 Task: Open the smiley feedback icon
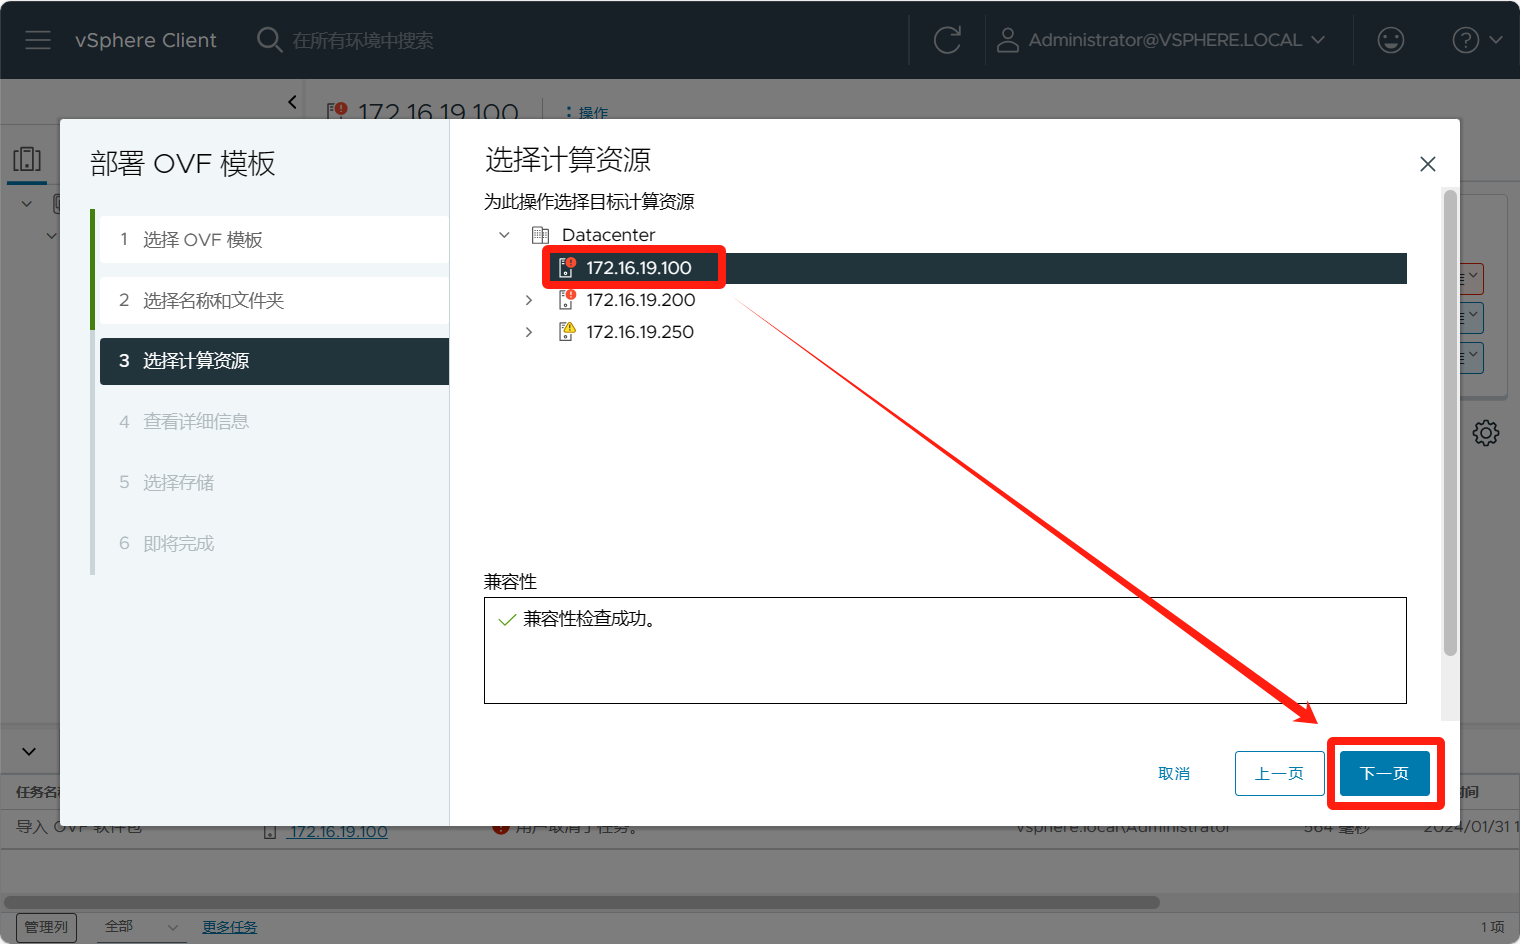click(x=1390, y=40)
